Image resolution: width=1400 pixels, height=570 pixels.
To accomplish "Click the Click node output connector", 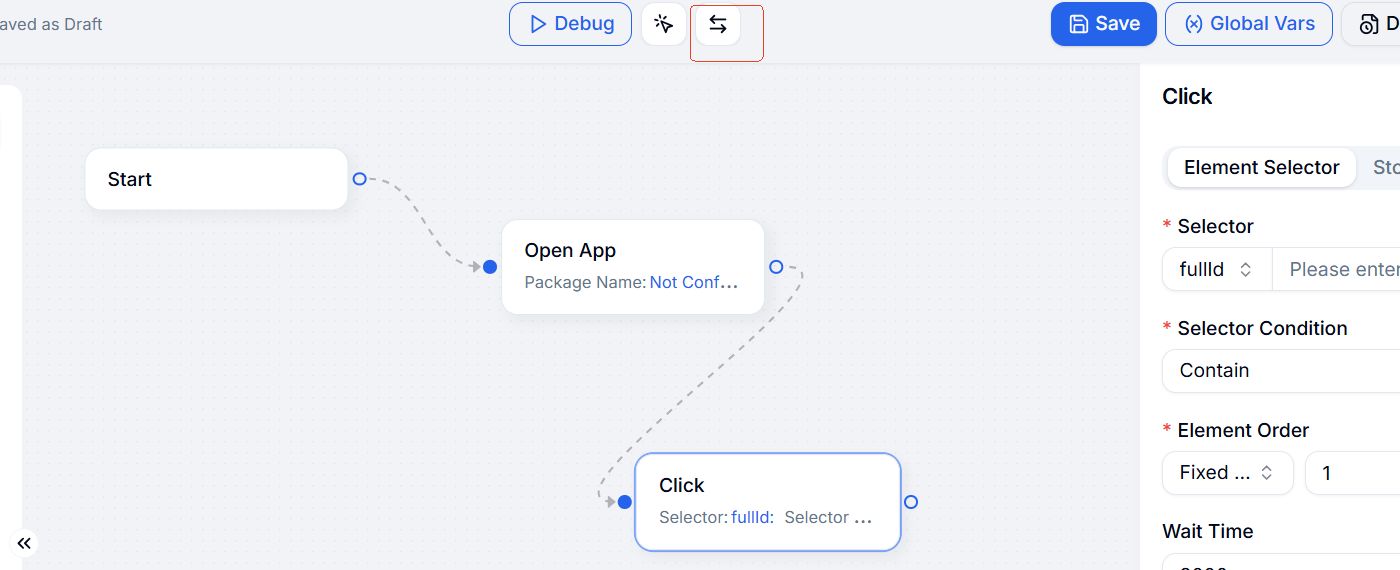I will pyautogui.click(x=911, y=502).
